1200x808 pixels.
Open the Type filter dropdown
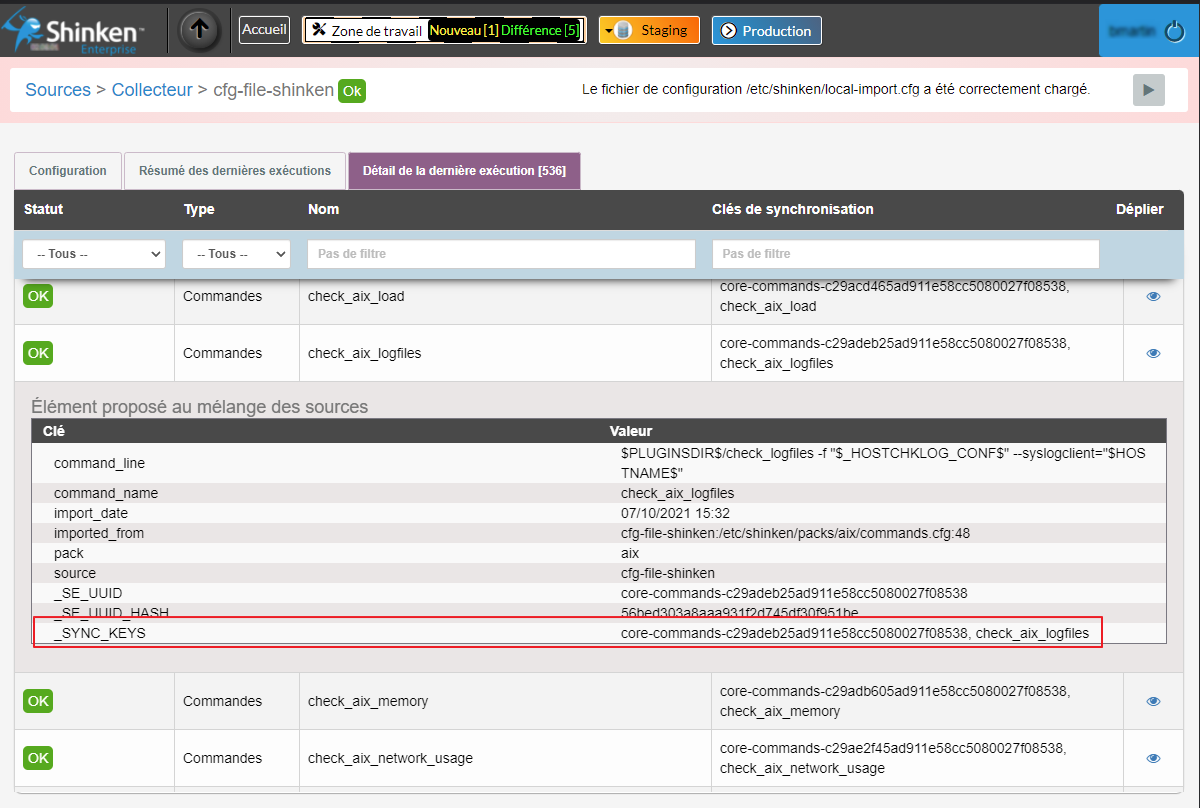(236, 254)
